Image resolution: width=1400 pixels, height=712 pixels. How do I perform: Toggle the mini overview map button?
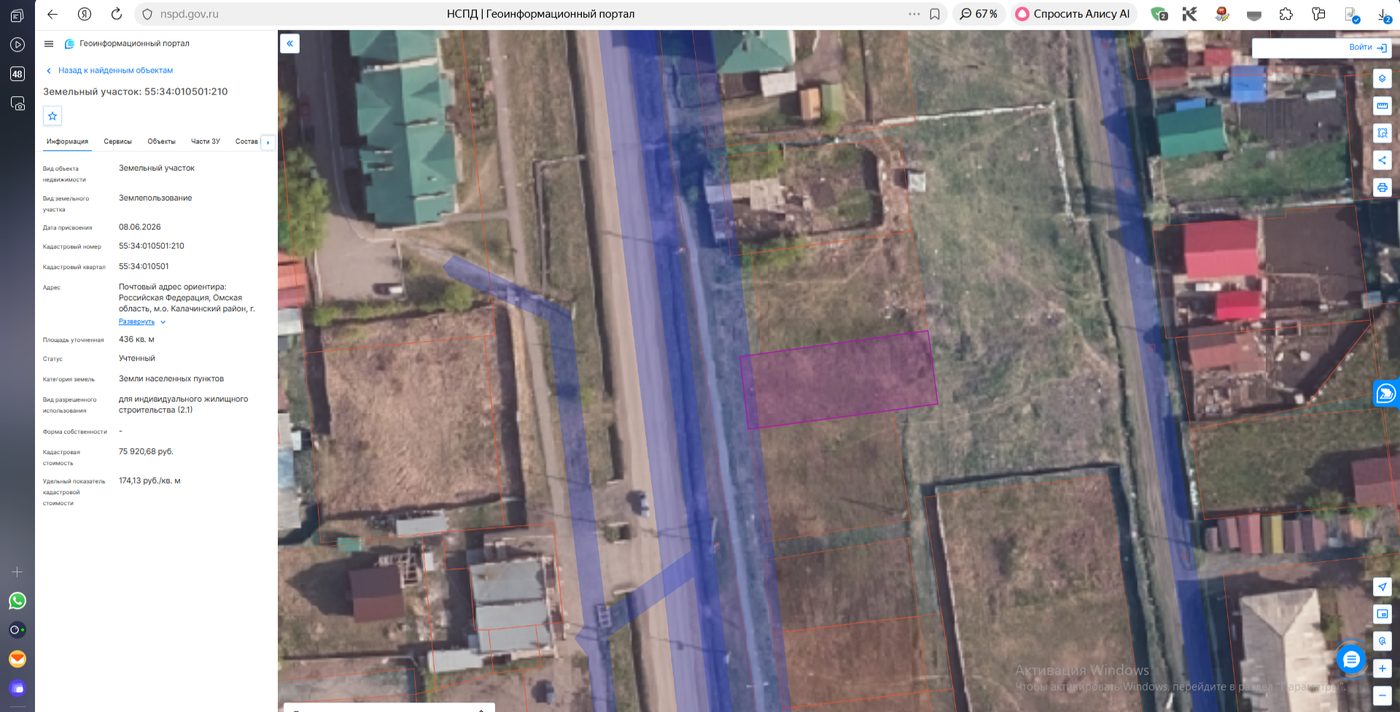(1383, 614)
